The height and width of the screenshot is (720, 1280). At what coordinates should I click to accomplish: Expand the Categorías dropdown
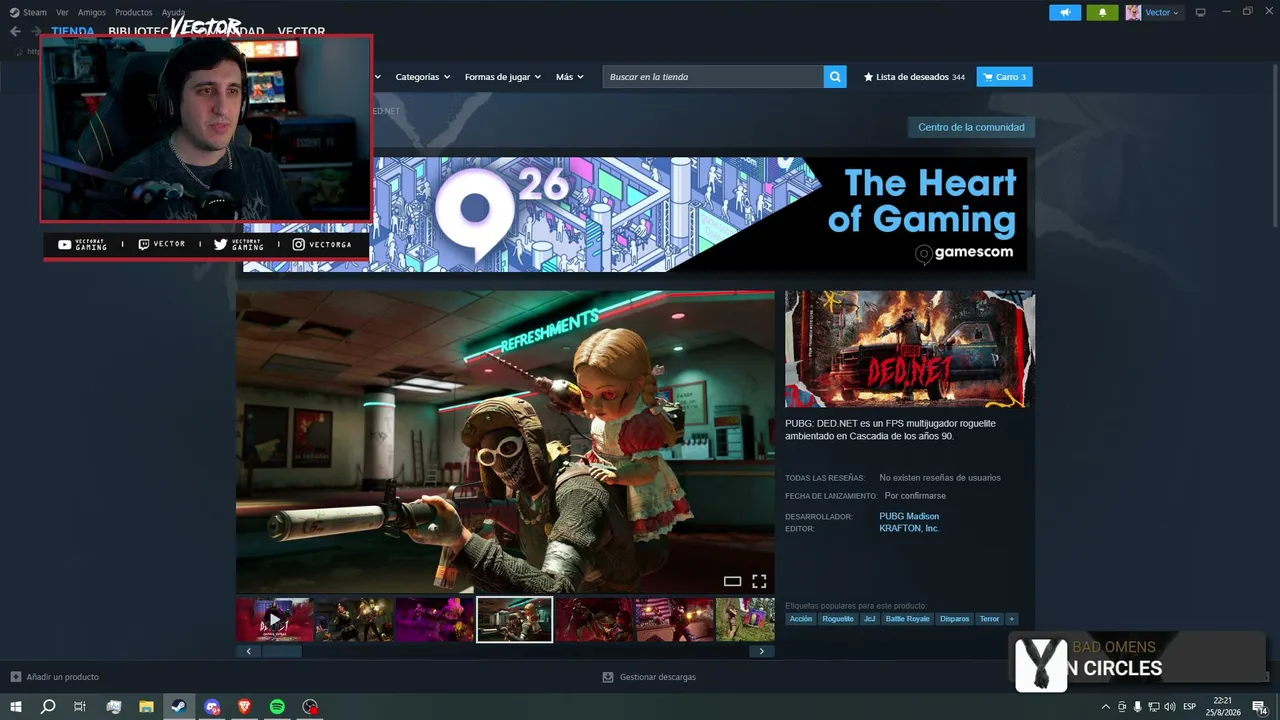coord(423,77)
